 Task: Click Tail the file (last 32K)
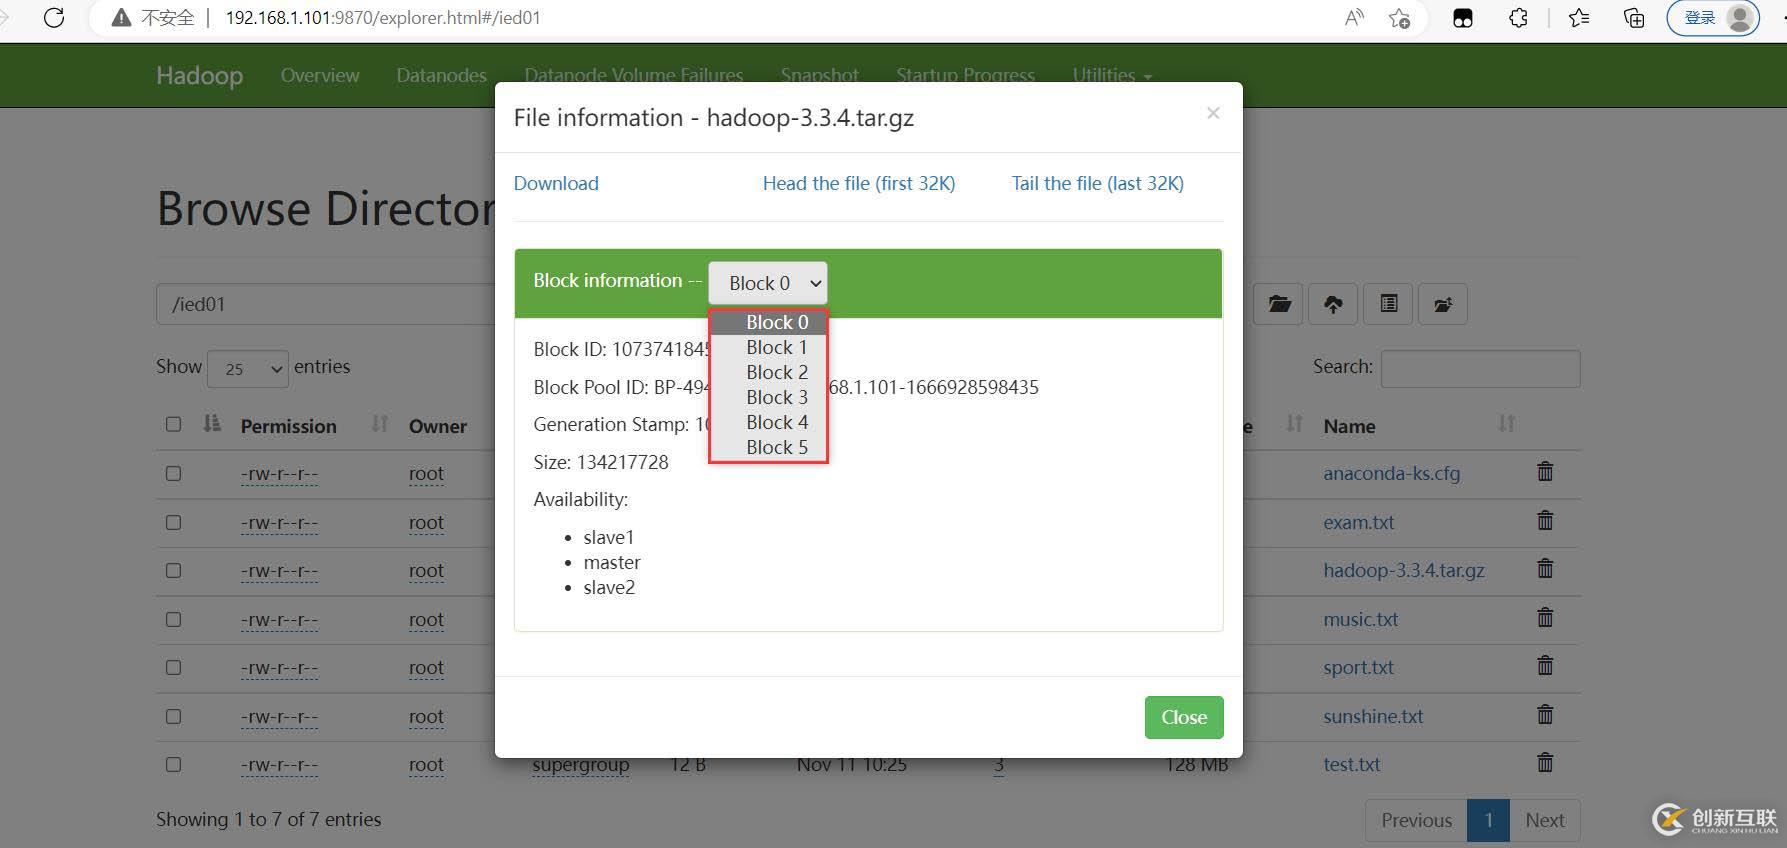pyautogui.click(x=1097, y=183)
